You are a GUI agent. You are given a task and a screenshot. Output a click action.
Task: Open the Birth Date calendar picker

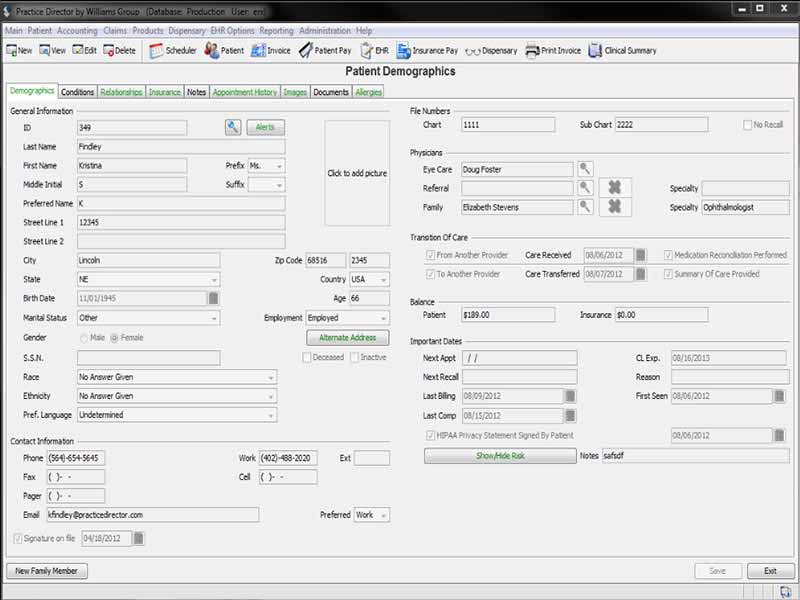[214, 298]
